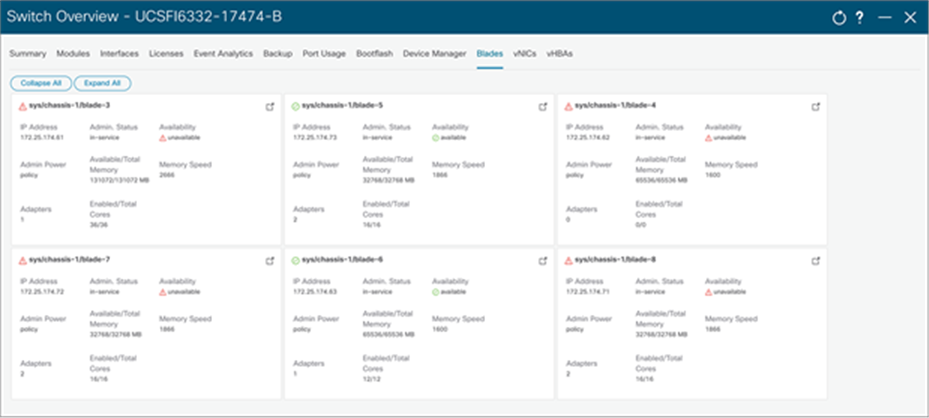
Task: Go to the Event Analytics tab
Action: [223, 54]
